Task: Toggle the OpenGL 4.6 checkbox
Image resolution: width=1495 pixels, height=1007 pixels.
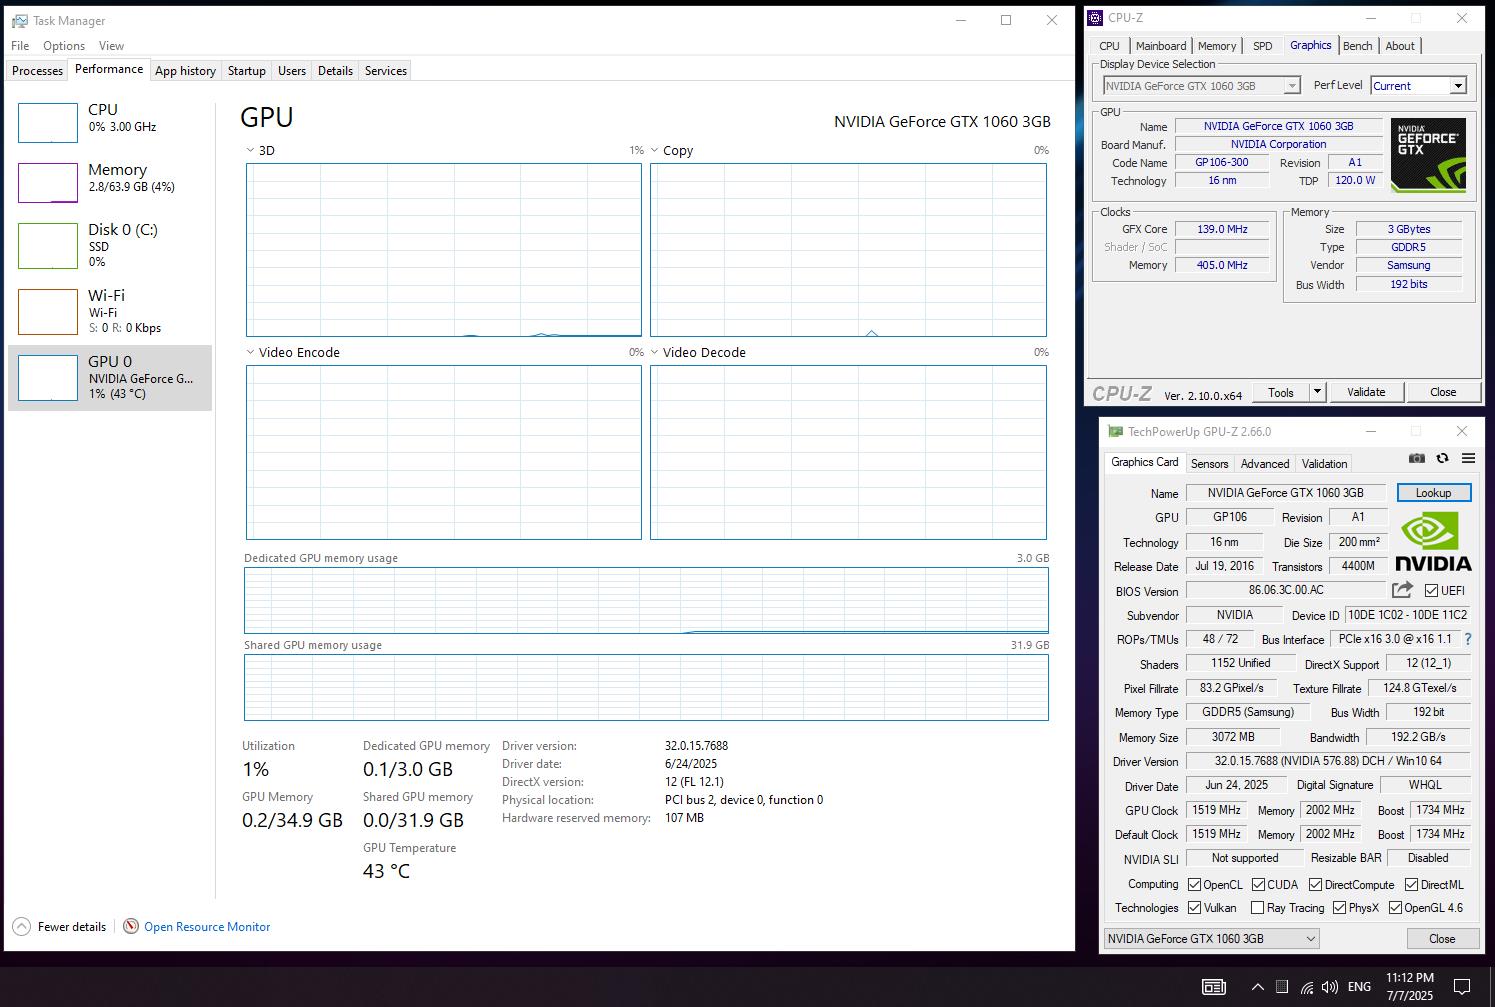Action: tap(1395, 907)
